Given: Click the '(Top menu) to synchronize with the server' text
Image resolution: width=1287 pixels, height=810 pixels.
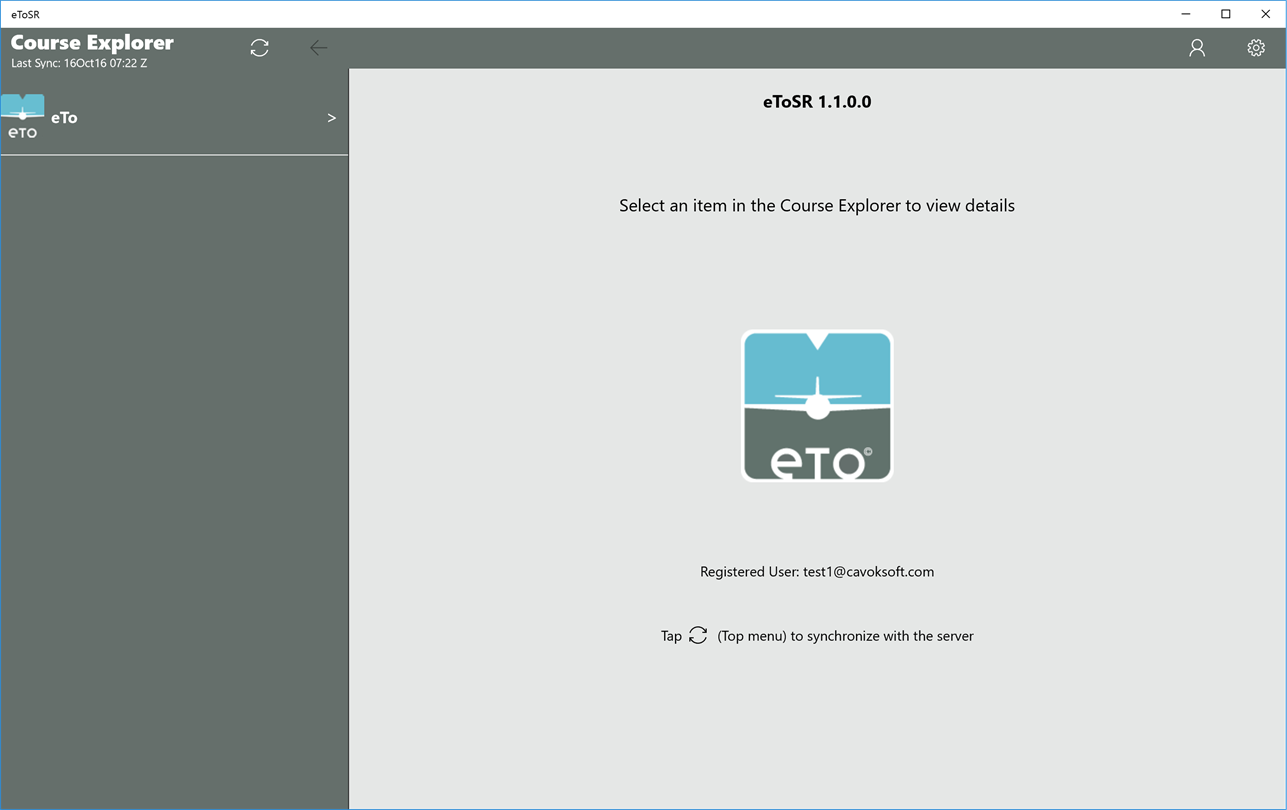Looking at the screenshot, I should tap(845, 636).
